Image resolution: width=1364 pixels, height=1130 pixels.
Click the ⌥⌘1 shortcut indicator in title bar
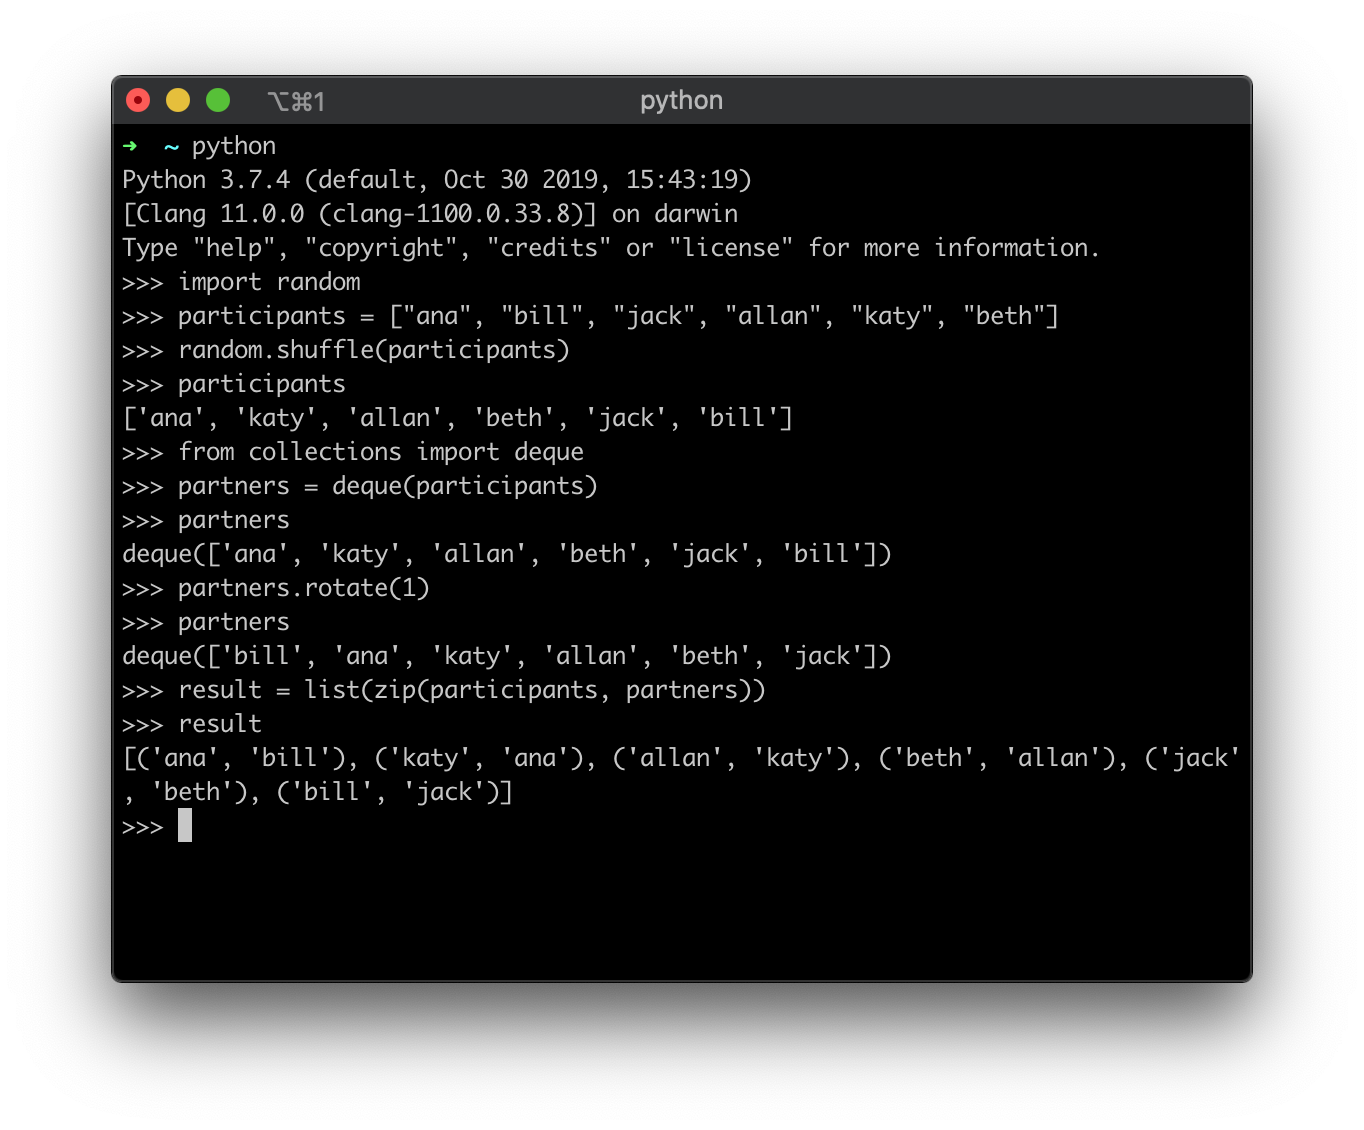coord(296,101)
